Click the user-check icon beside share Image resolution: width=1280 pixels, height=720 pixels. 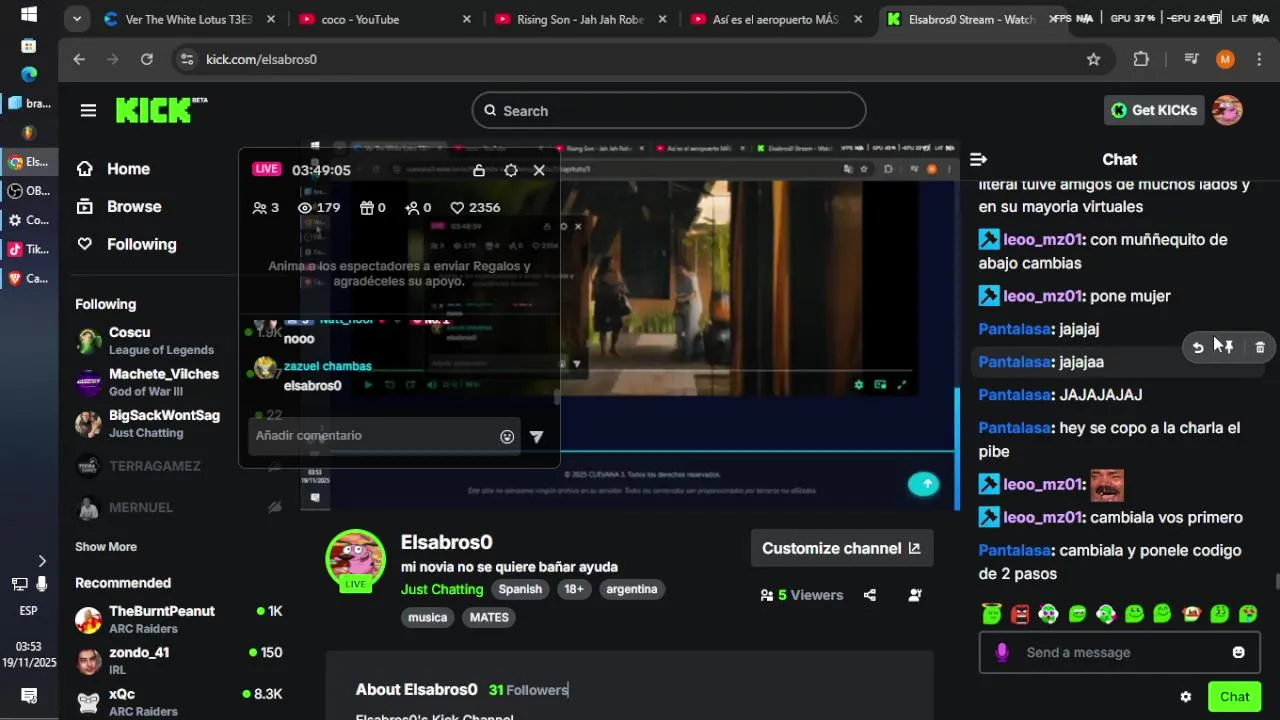coord(915,595)
